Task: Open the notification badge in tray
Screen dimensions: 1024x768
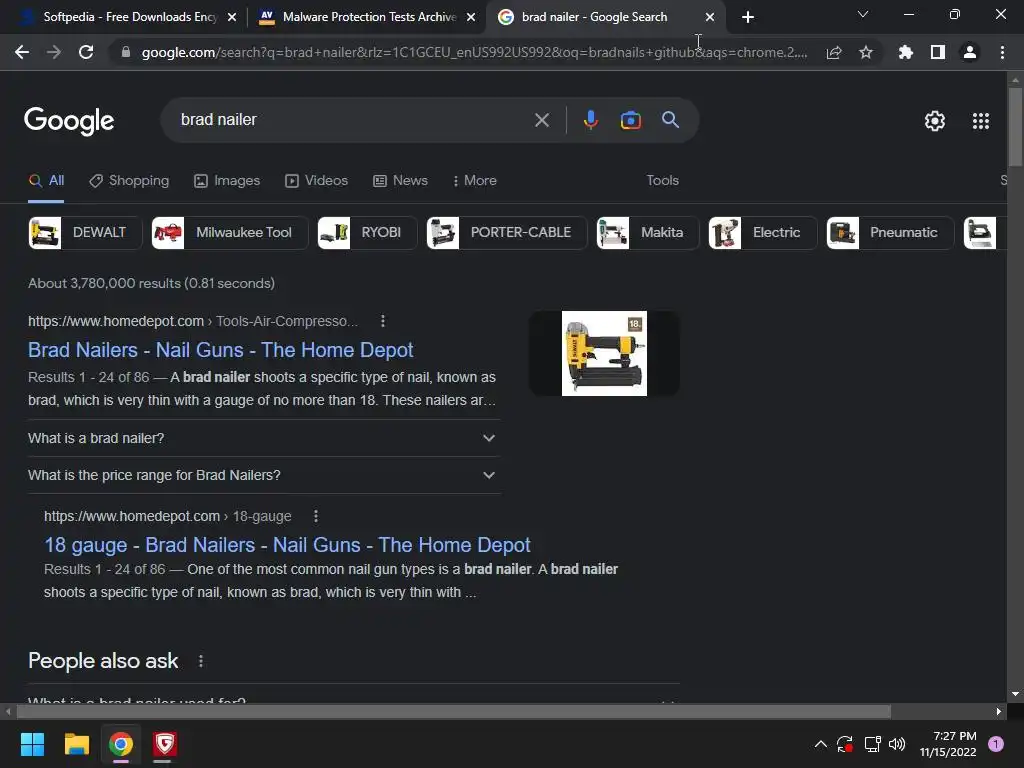Action: (x=996, y=744)
